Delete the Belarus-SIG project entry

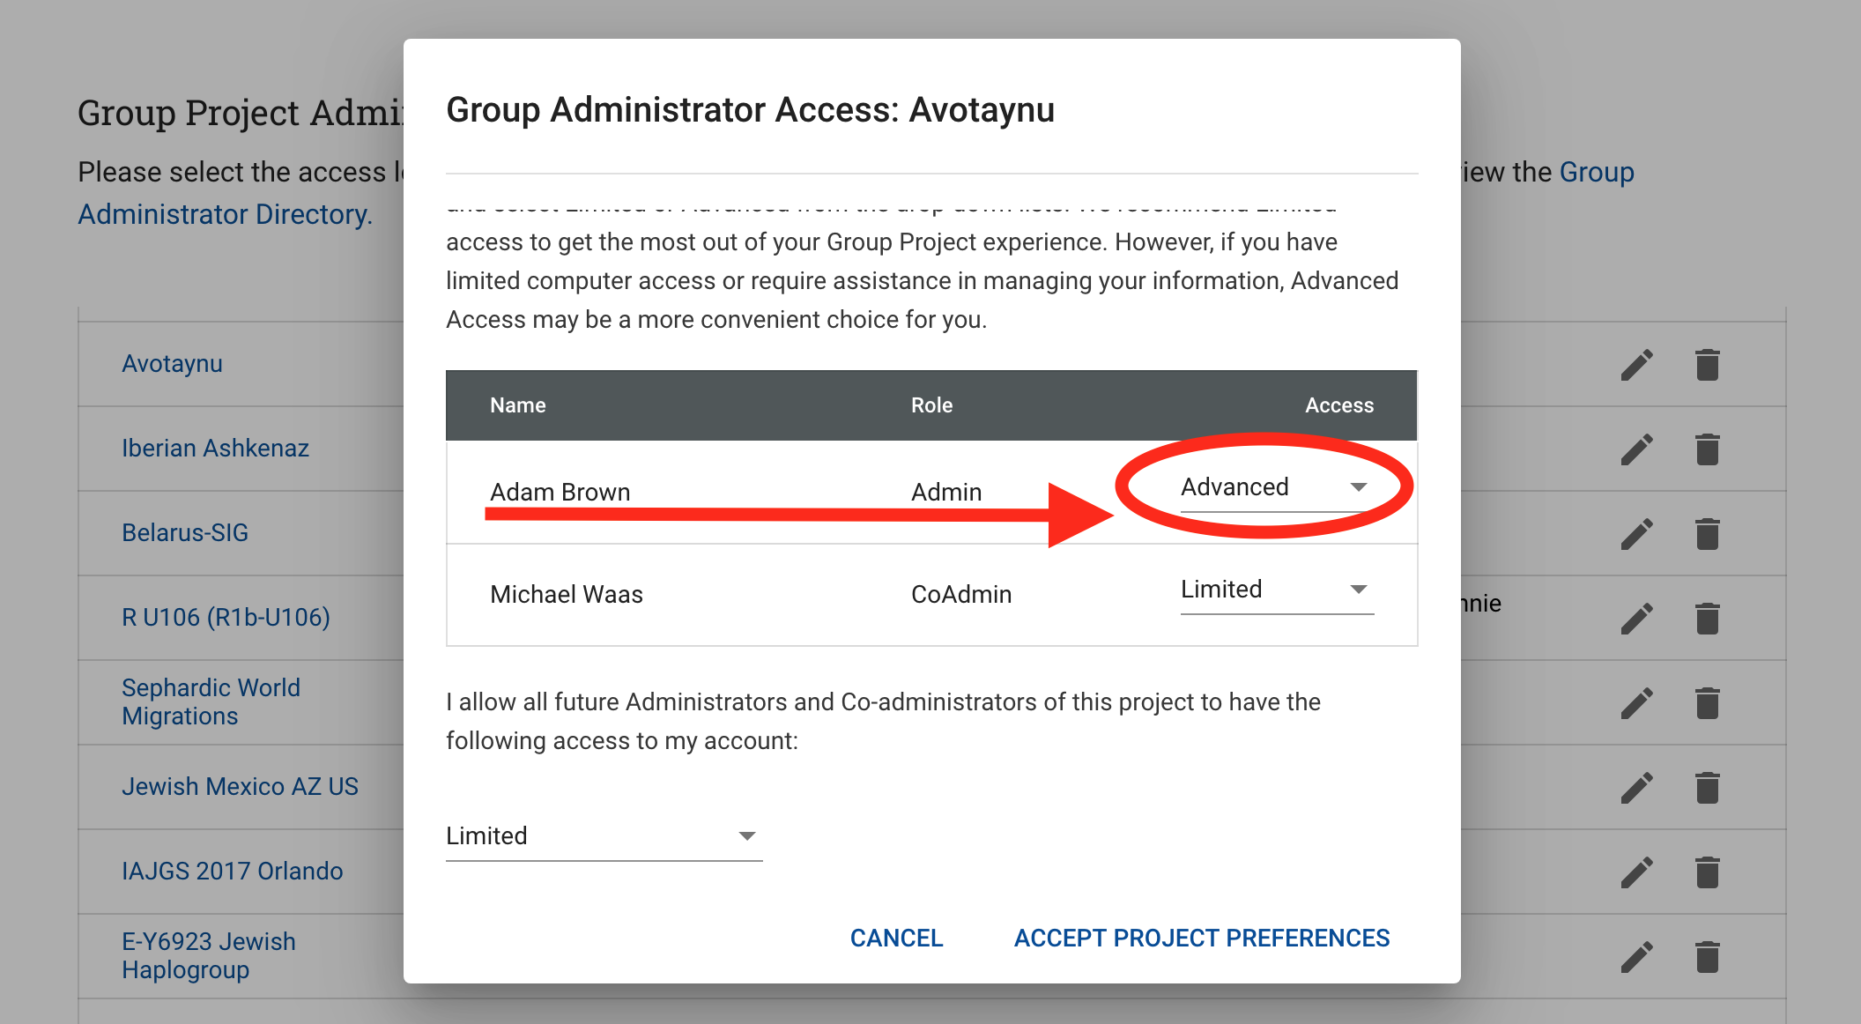1707,534
